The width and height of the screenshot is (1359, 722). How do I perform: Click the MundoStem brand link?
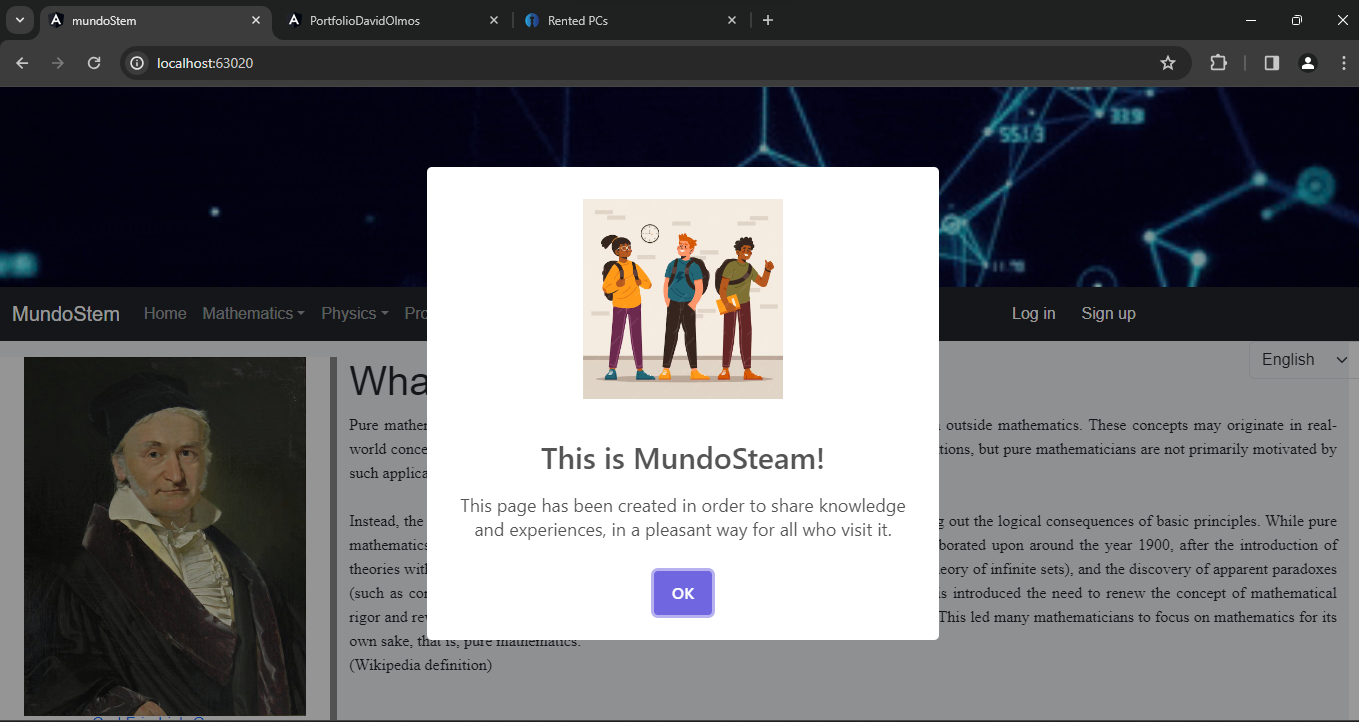[x=66, y=314]
